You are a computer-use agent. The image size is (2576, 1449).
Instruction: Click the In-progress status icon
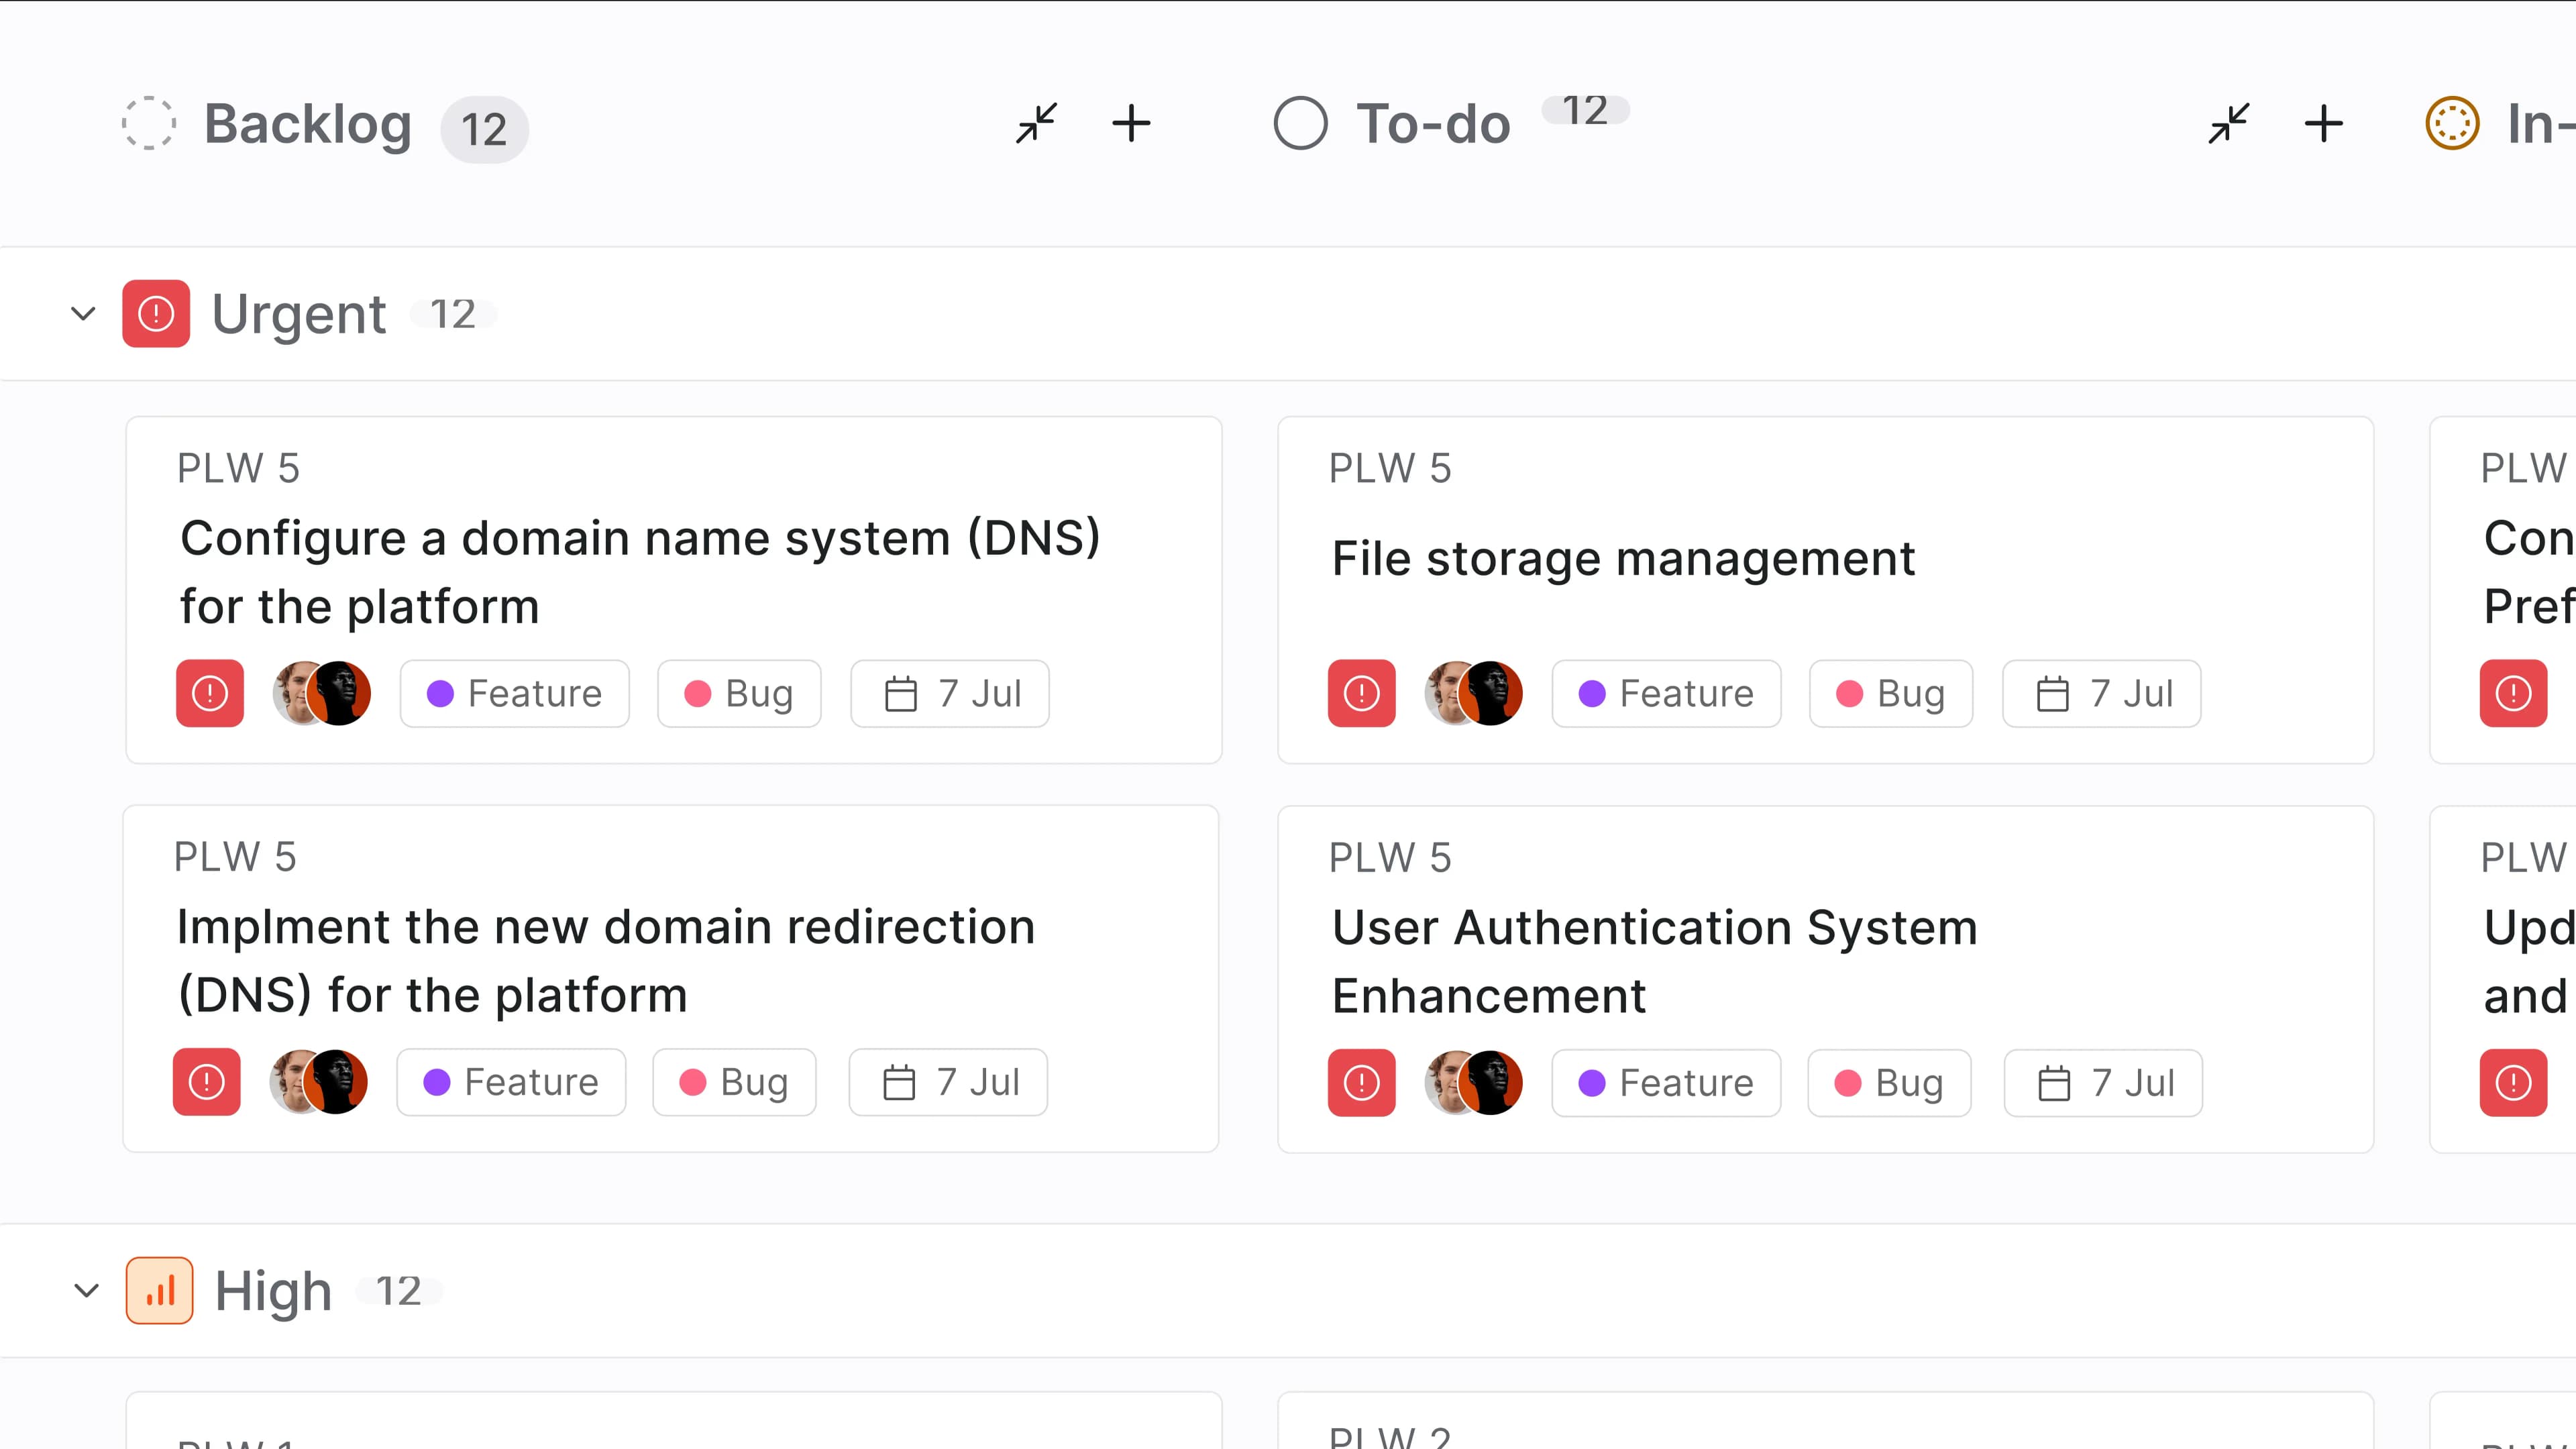pyautogui.click(x=2452, y=124)
